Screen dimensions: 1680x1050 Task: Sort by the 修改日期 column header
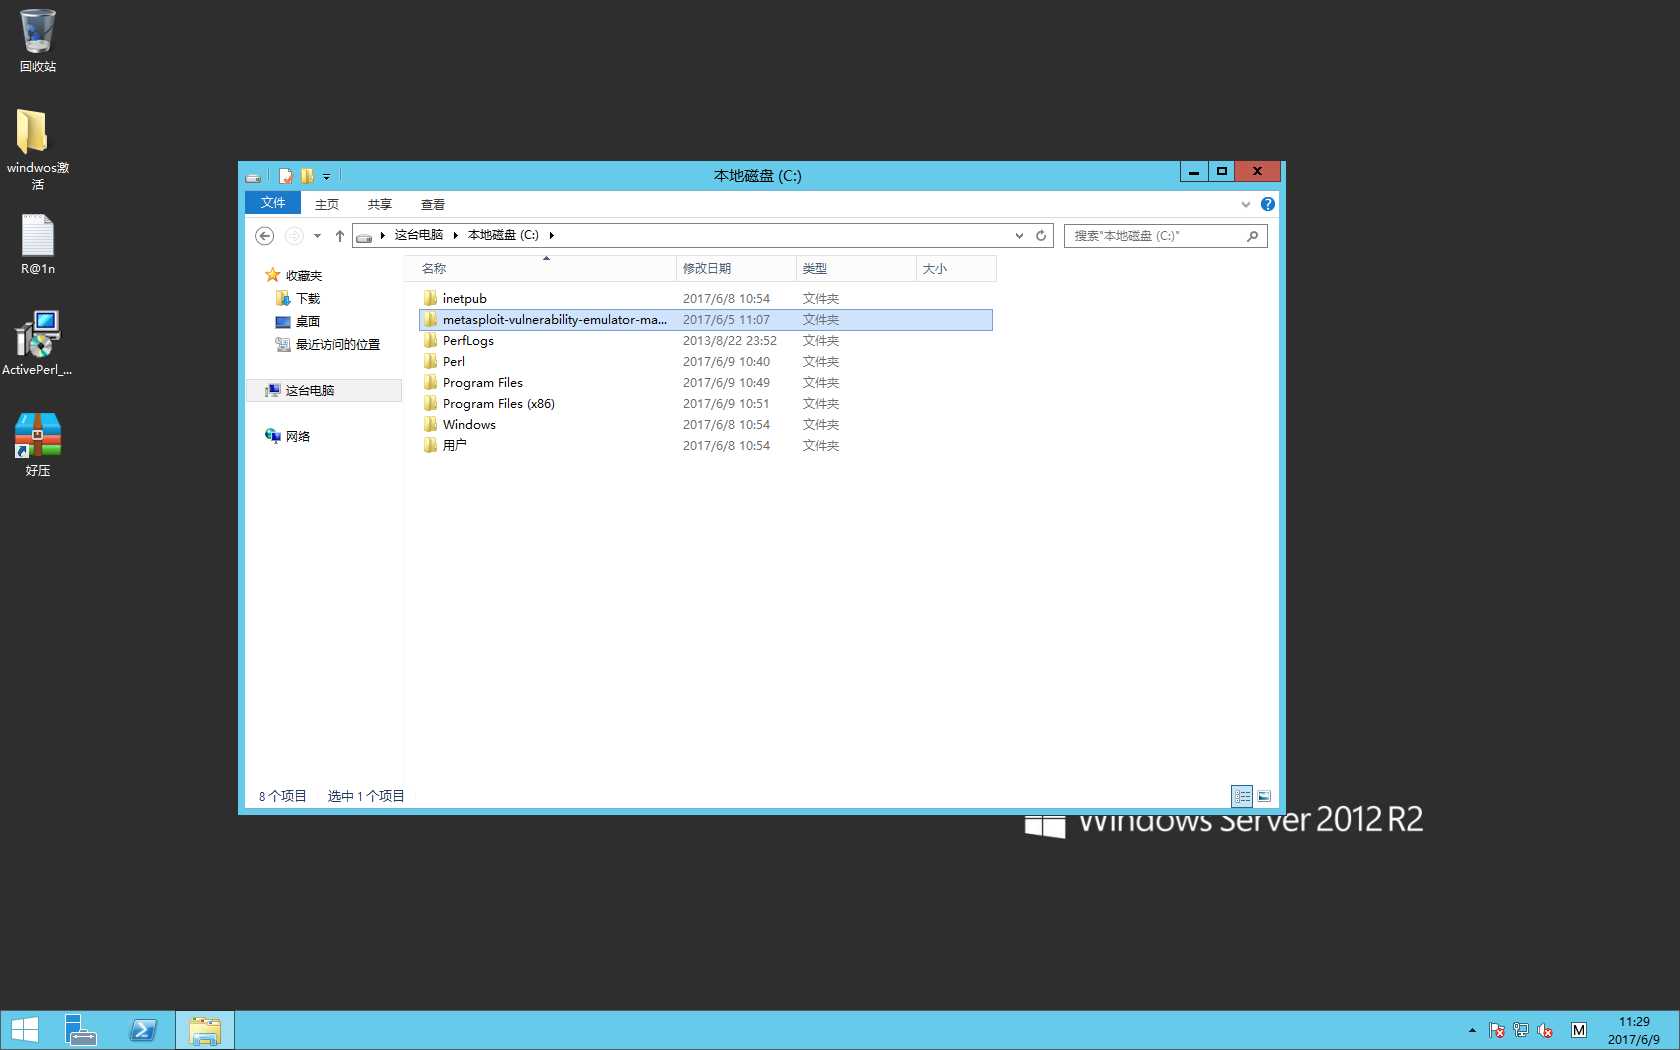click(736, 268)
